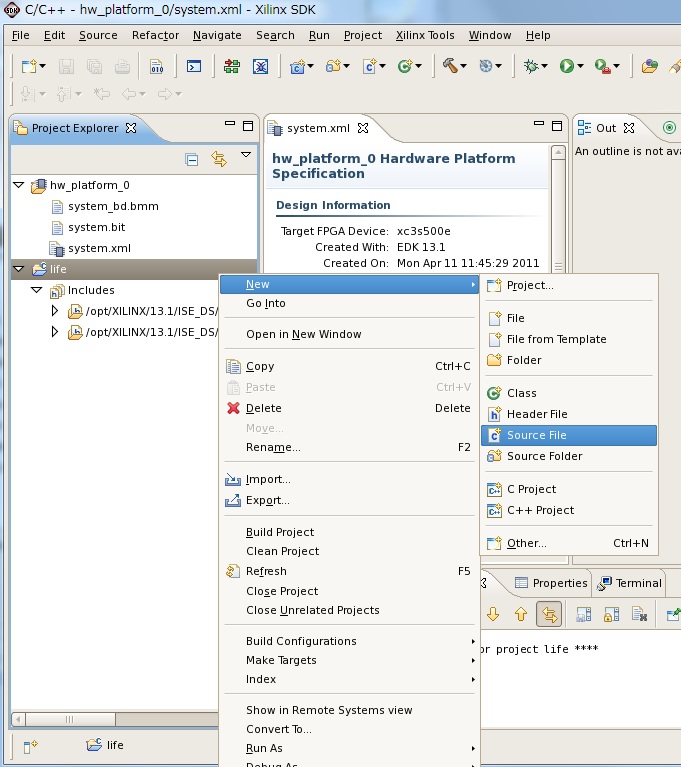Screen dimensions: 681x767
Task: Open the Xilinx Tools menu
Action: pyautogui.click(x=425, y=35)
